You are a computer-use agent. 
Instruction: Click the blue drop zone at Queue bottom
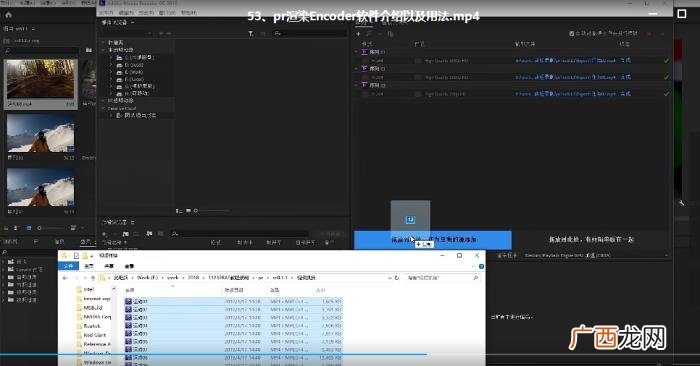pyautogui.click(x=433, y=240)
